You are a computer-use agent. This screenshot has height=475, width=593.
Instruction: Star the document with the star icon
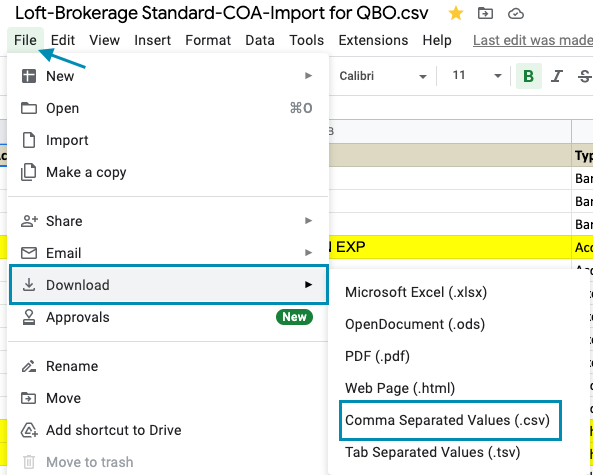pos(456,14)
